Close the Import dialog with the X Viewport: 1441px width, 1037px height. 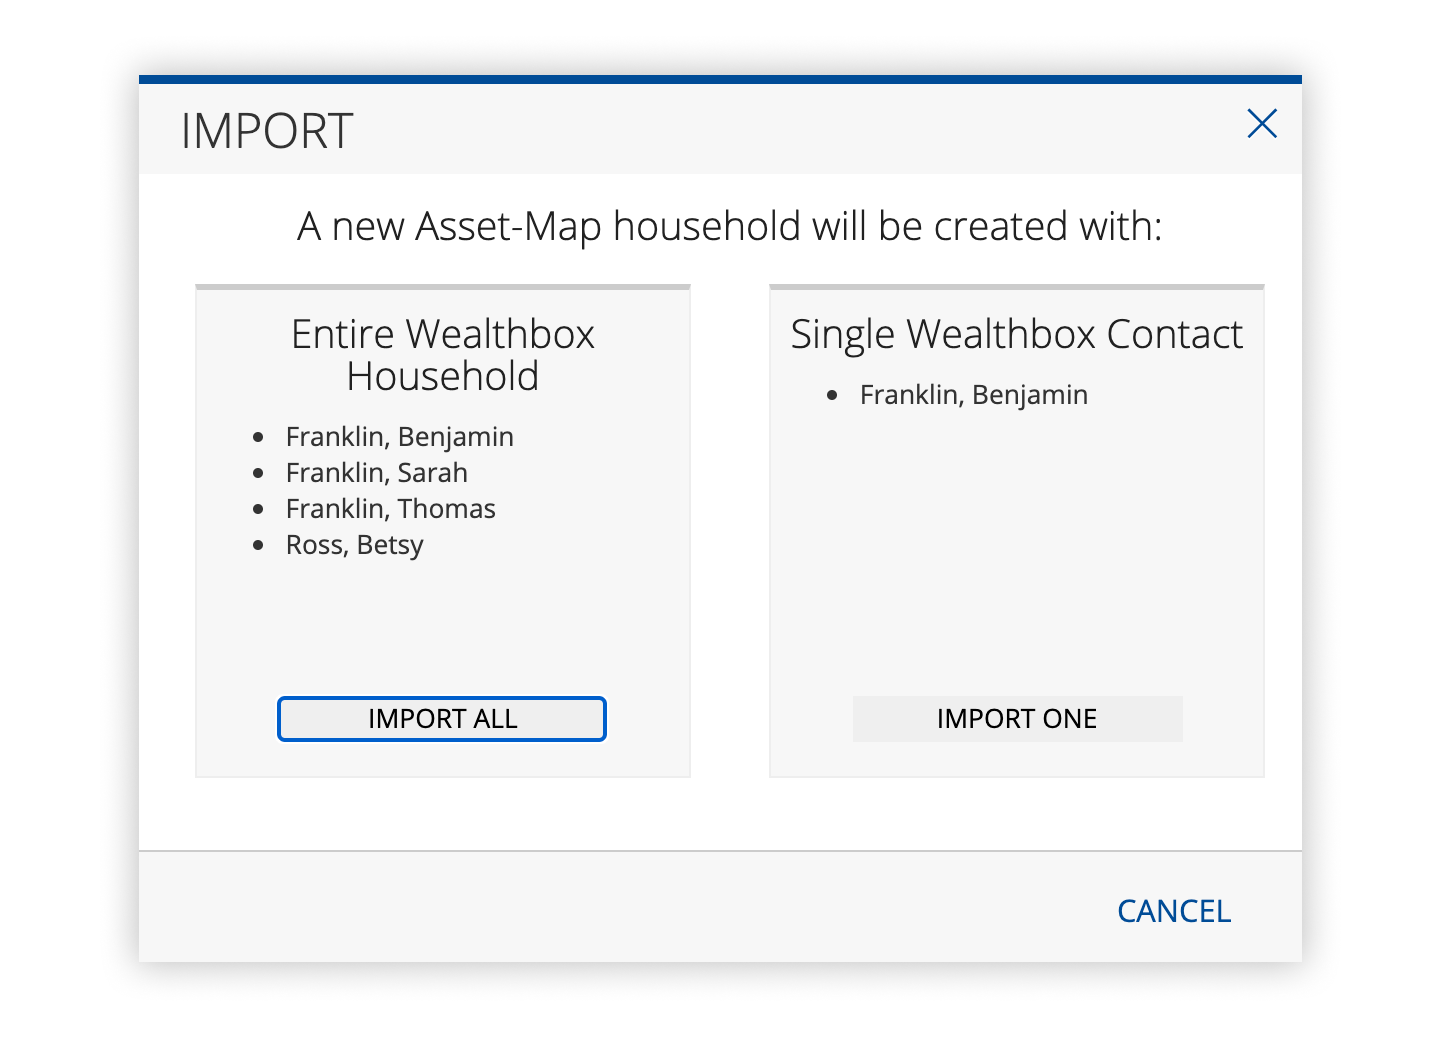[1262, 124]
